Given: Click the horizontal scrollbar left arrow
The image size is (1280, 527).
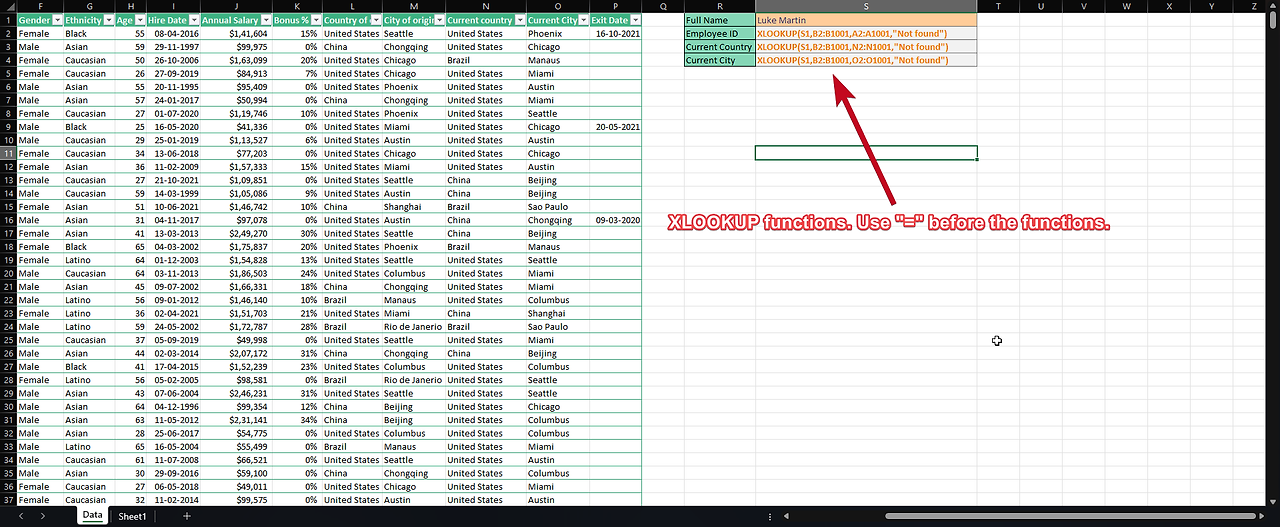Looking at the screenshot, I should [x=785, y=516].
